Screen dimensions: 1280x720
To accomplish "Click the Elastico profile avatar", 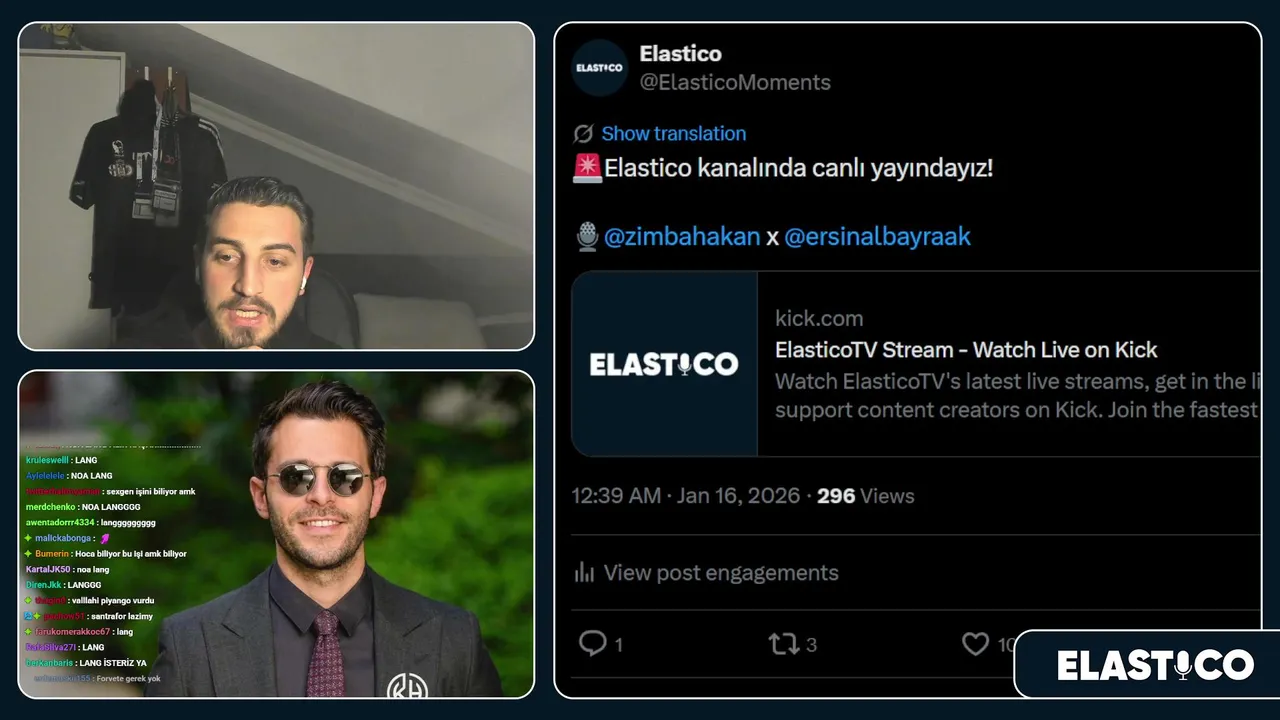I will click(x=599, y=67).
